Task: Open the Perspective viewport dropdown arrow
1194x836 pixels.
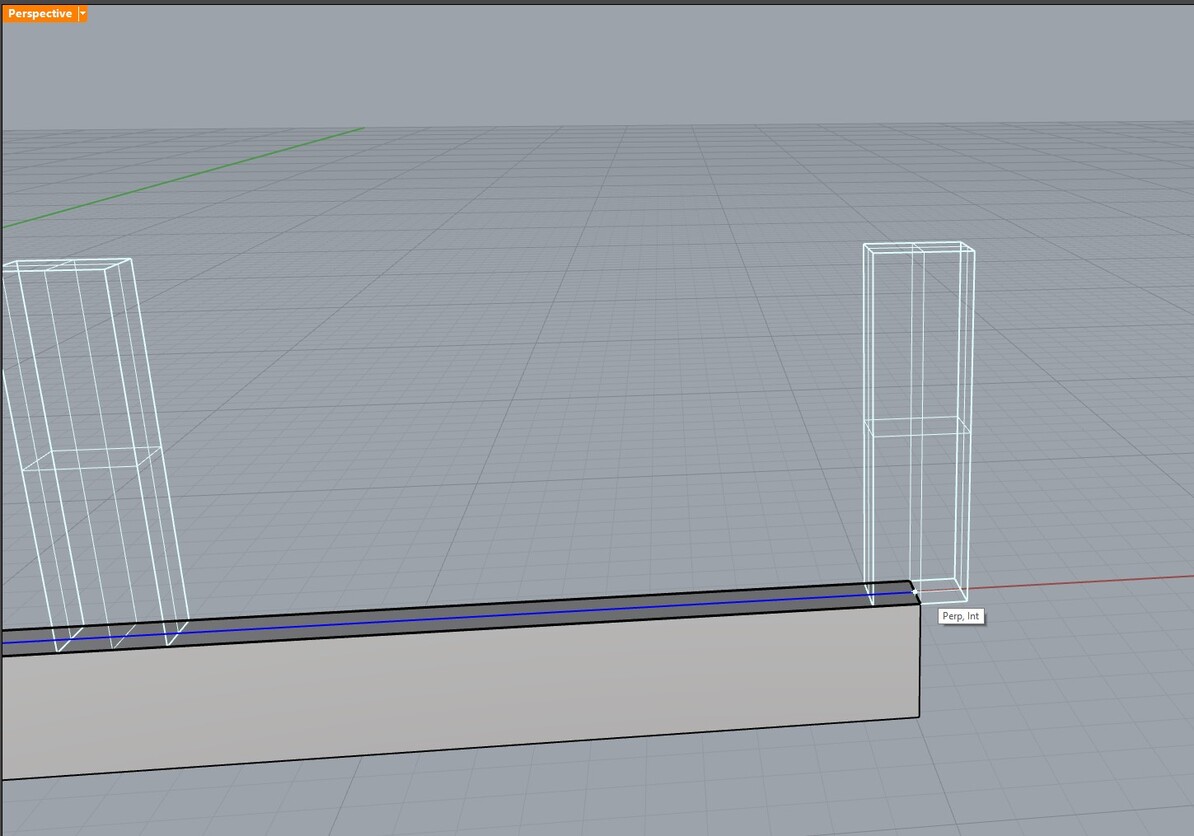Action: click(x=83, y=14)
